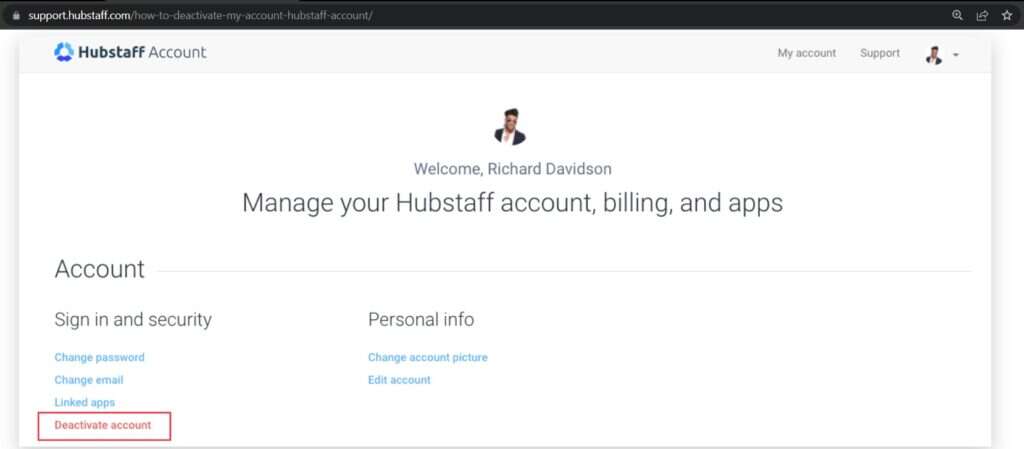Screen dimensions: 1024x449
Task: Open the Edit account link
Action: [x=399, y=380]
